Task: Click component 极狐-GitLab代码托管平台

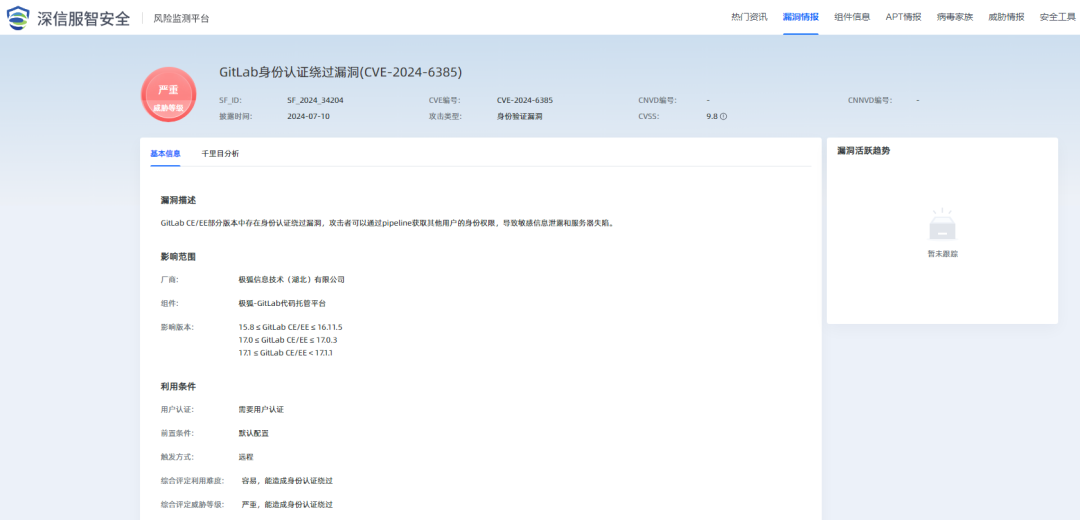Action: [x=282, y=303]
